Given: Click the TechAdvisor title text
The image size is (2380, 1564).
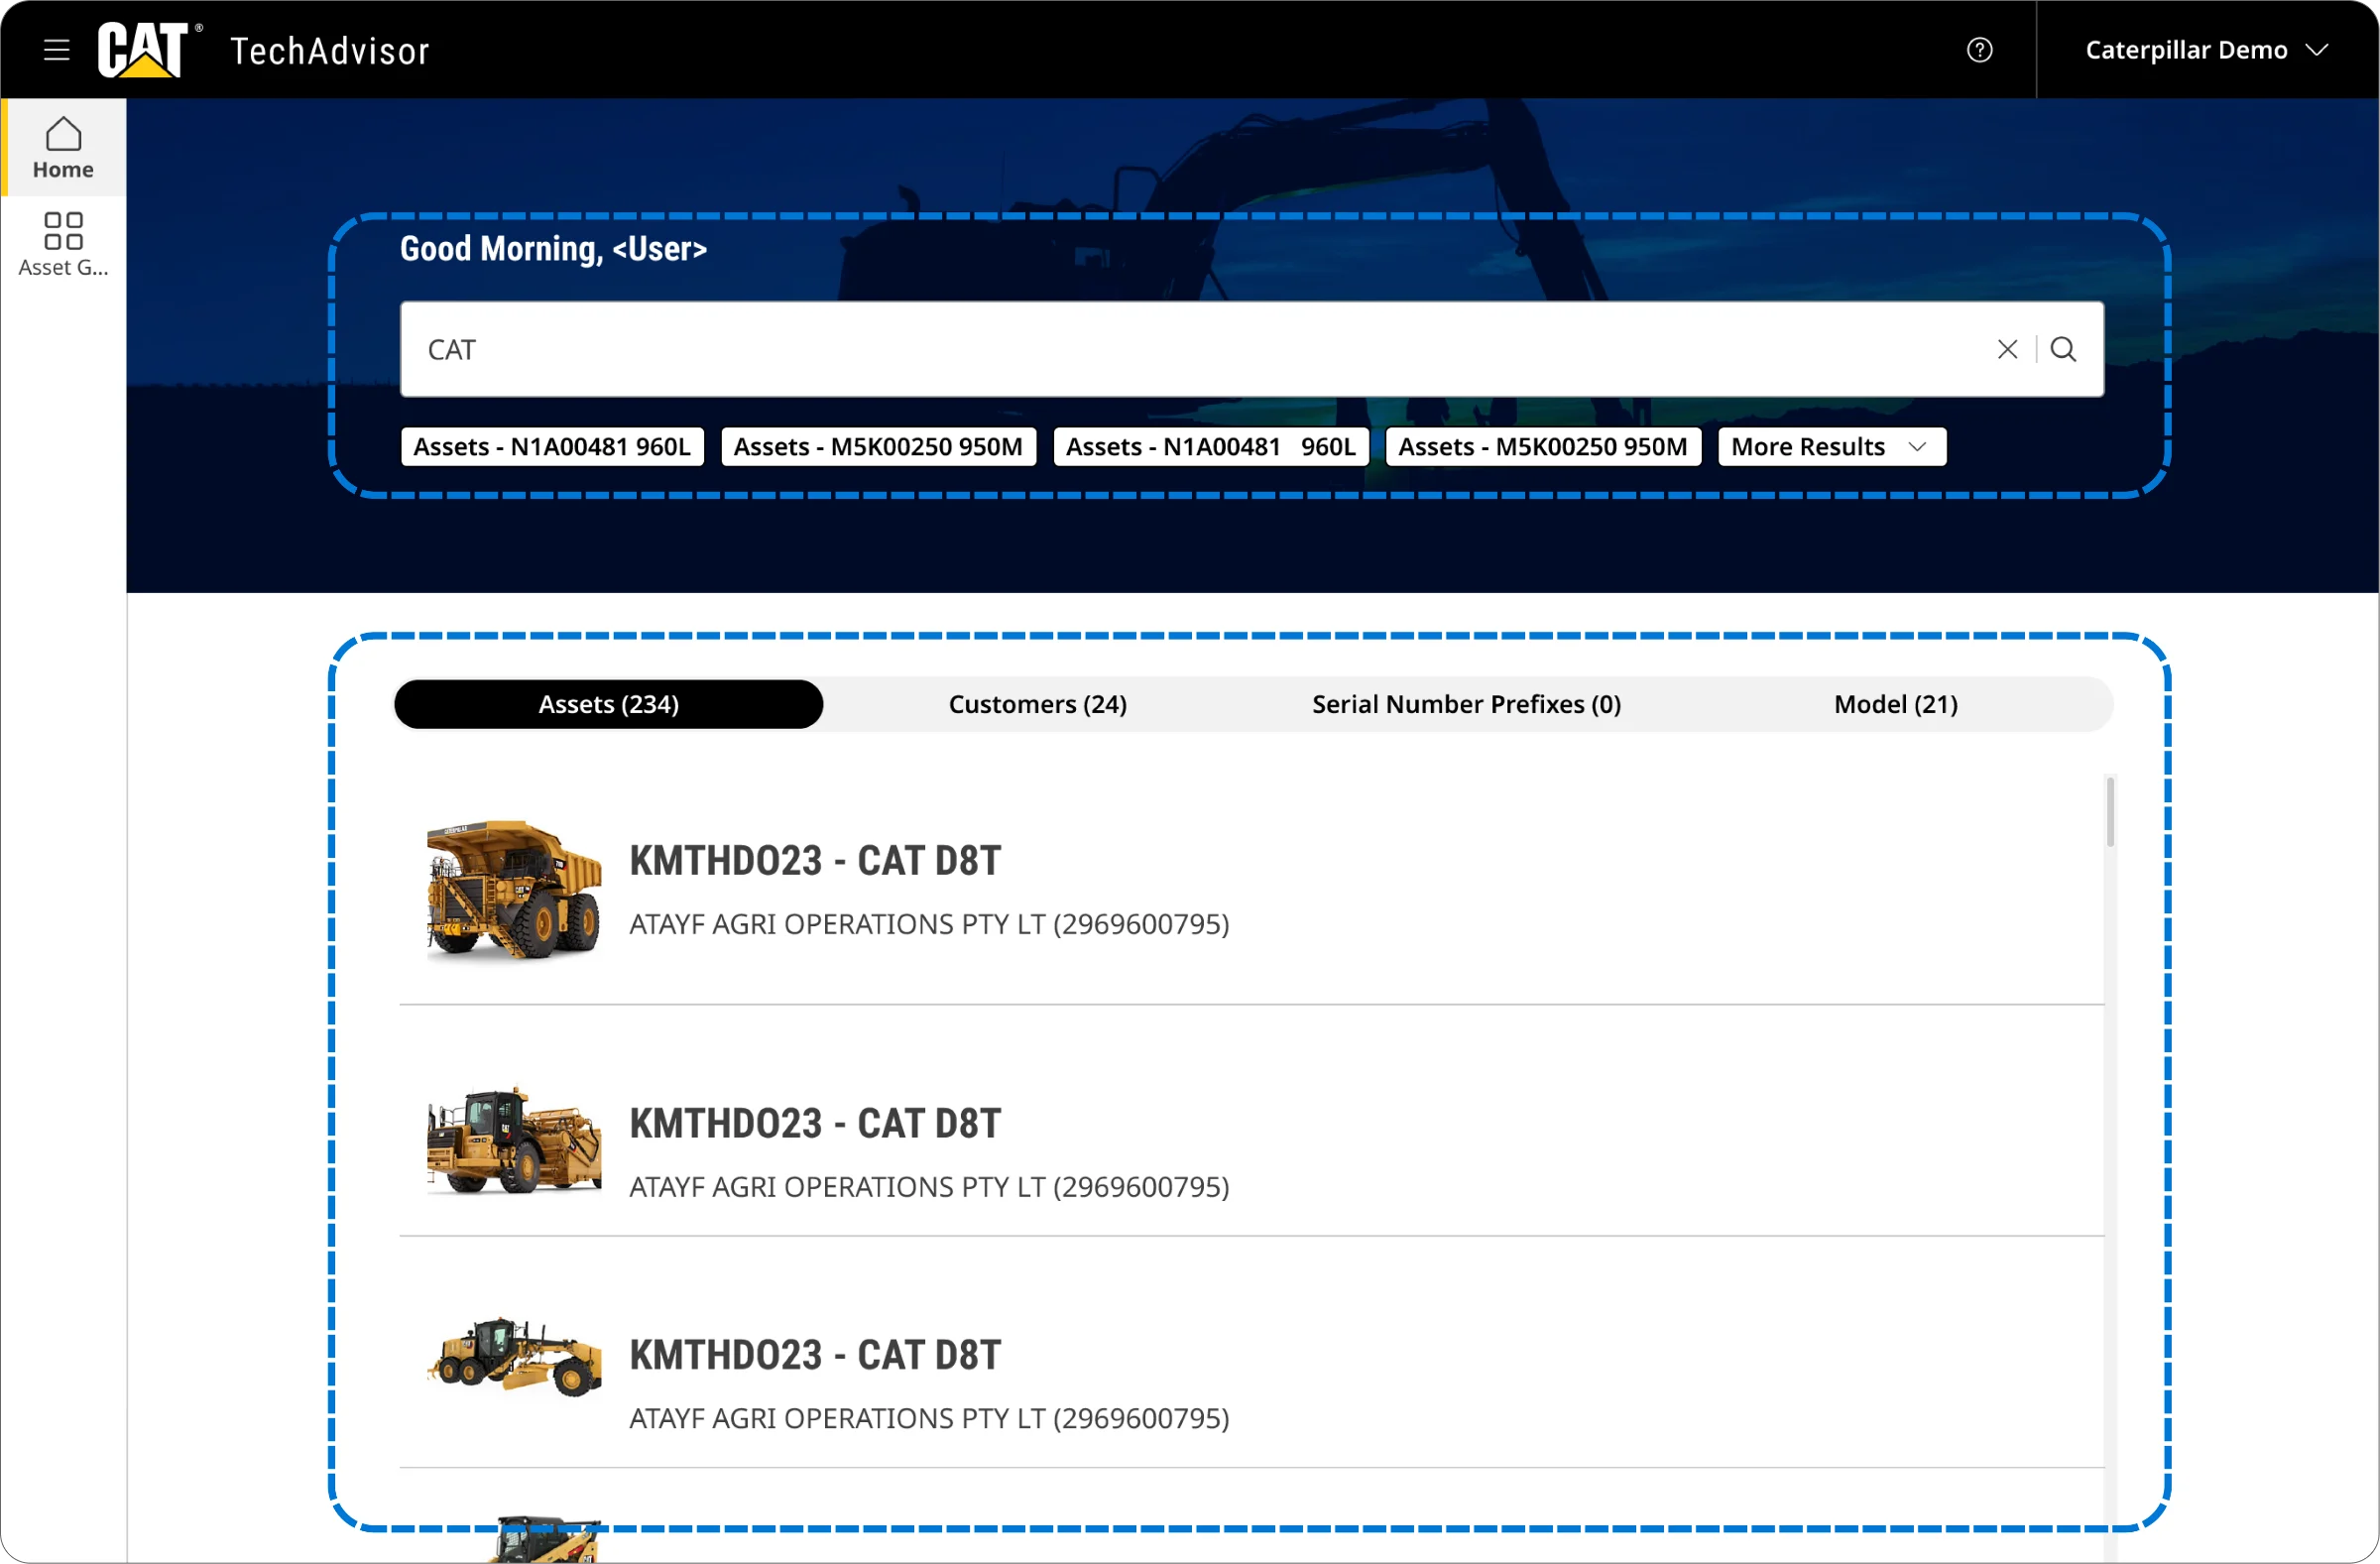Looking at the screenshot, I should click(x=330, y=51).
